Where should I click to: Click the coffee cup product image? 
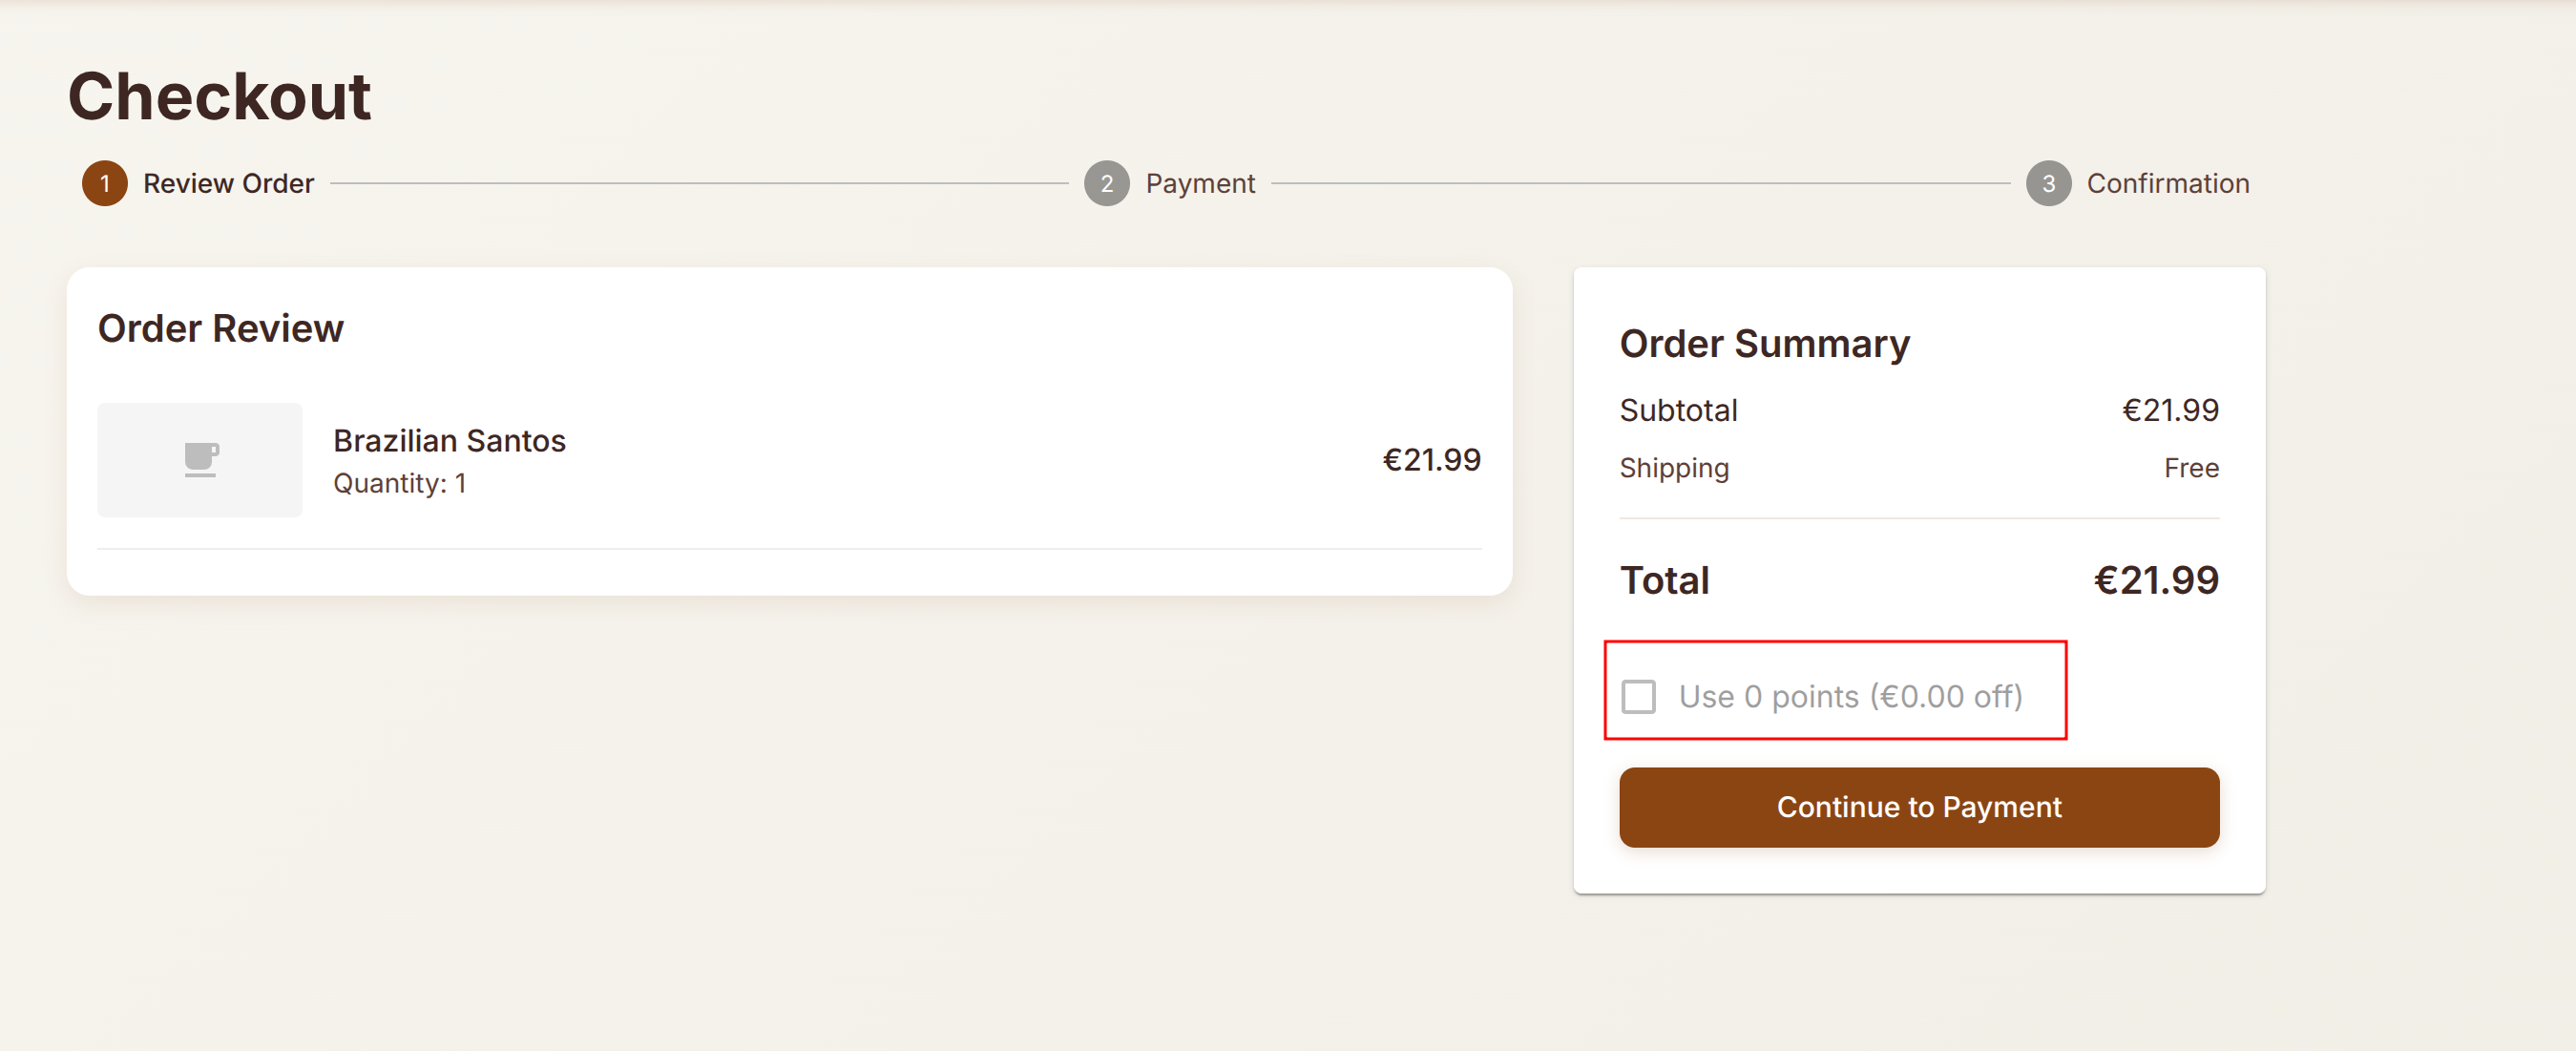200,460
